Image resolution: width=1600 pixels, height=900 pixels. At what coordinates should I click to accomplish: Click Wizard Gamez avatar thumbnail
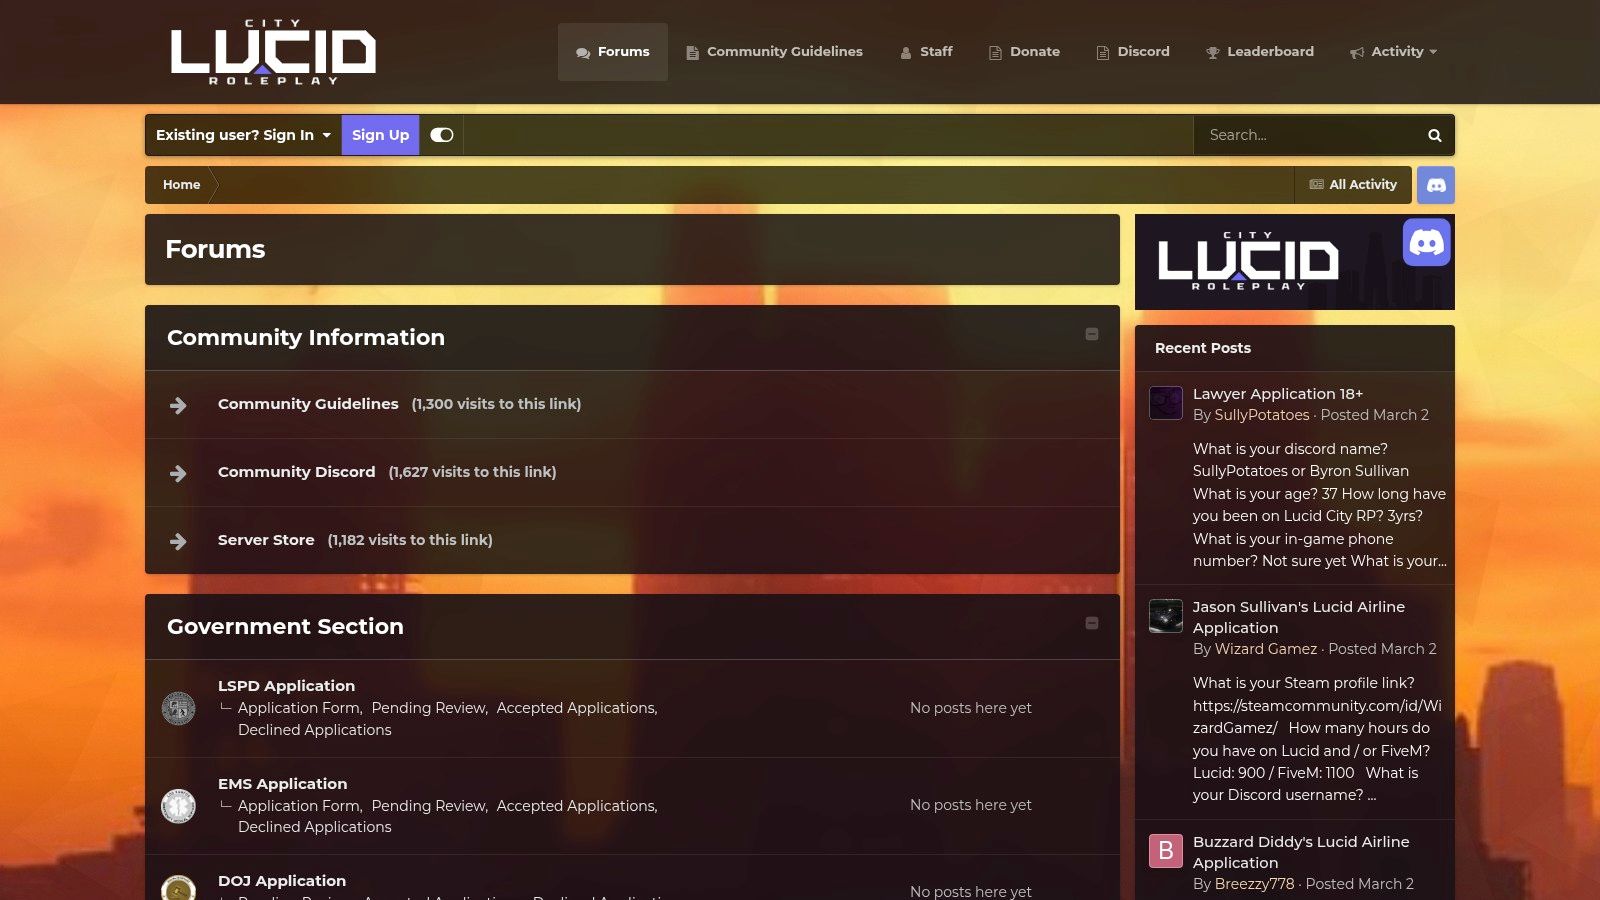(1166, 616)
